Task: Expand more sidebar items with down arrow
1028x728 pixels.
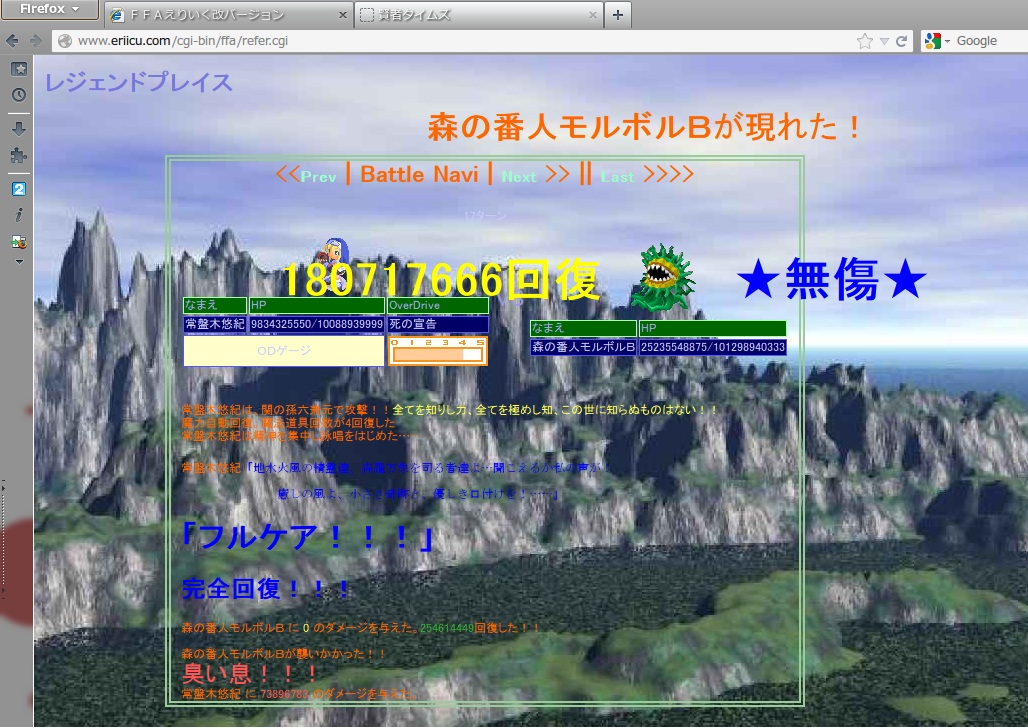Action: pos(19,262)
